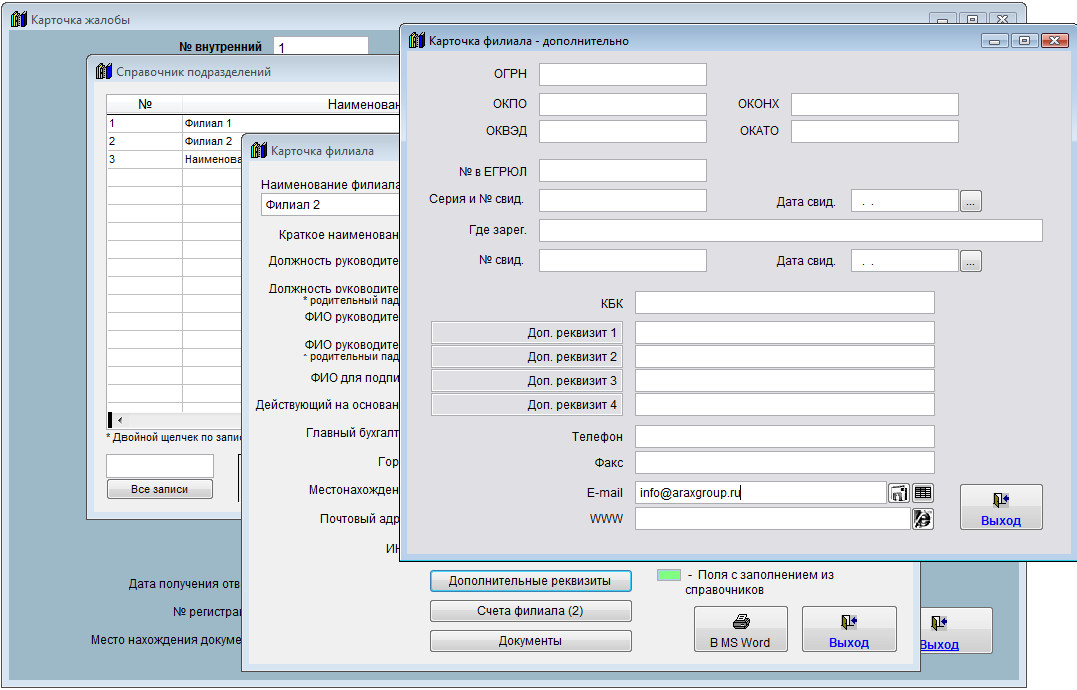Screen dimensions: 1077x690
Task: Click the WWW input field
Action: (x=773, y=518)
